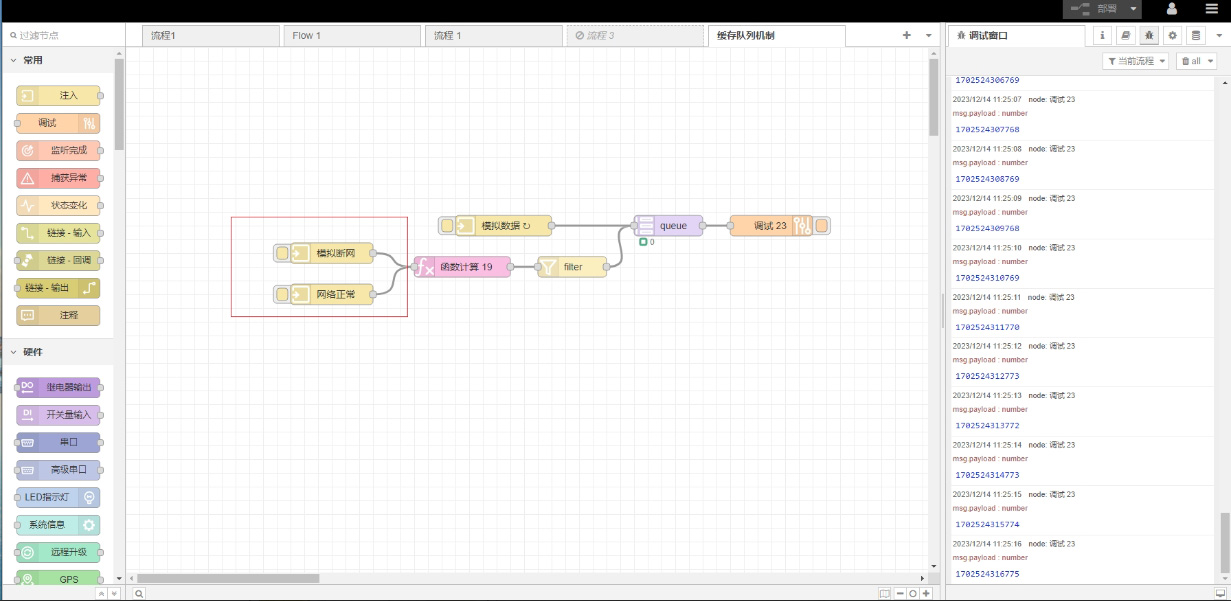This screenshot has height=601, width=1231.
Task: Switch to the 流程1 tab
Action: [210, 36]
